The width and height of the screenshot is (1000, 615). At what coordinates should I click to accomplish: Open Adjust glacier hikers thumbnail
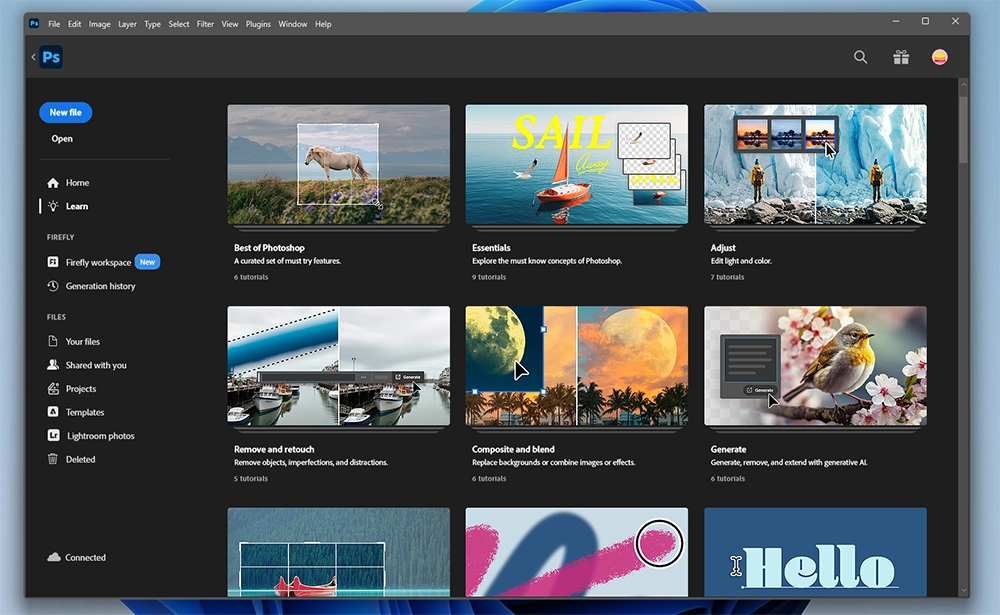[815, 165]
